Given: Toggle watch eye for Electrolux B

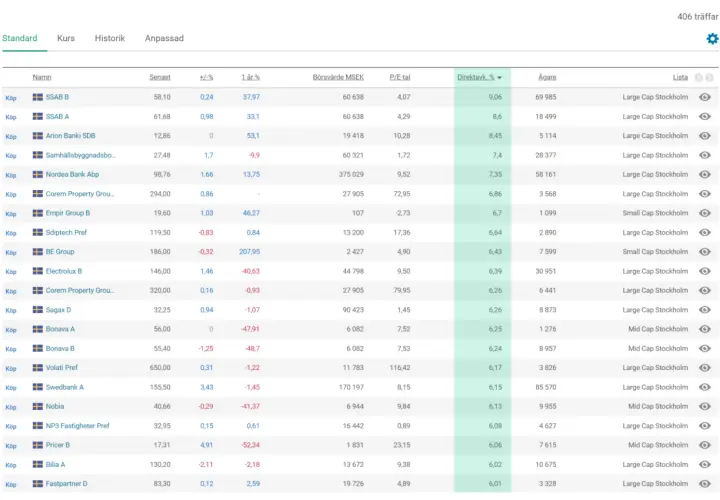Looking at the screenshot, I should [705, 271].
